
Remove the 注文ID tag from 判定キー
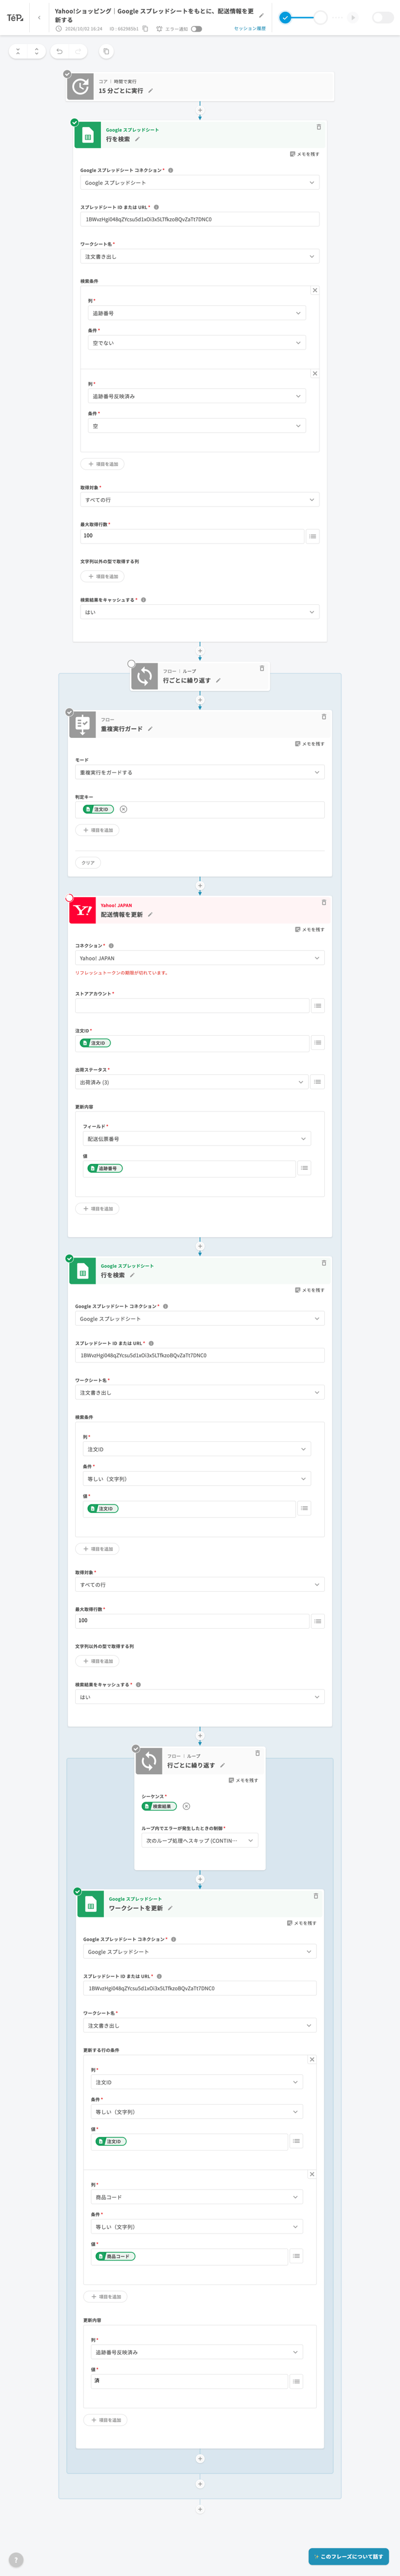123,809
